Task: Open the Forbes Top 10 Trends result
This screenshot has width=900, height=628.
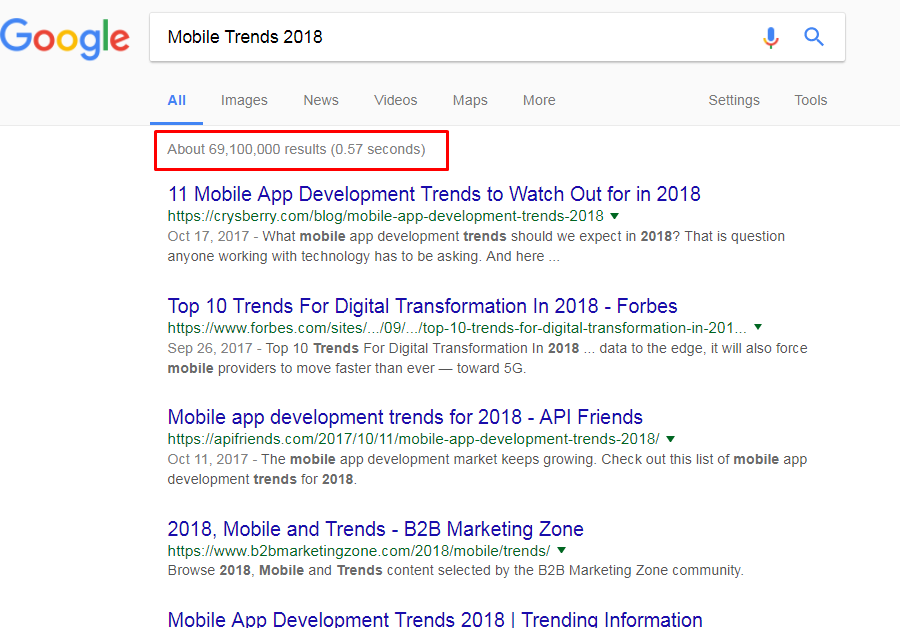Action: [422, 306]
